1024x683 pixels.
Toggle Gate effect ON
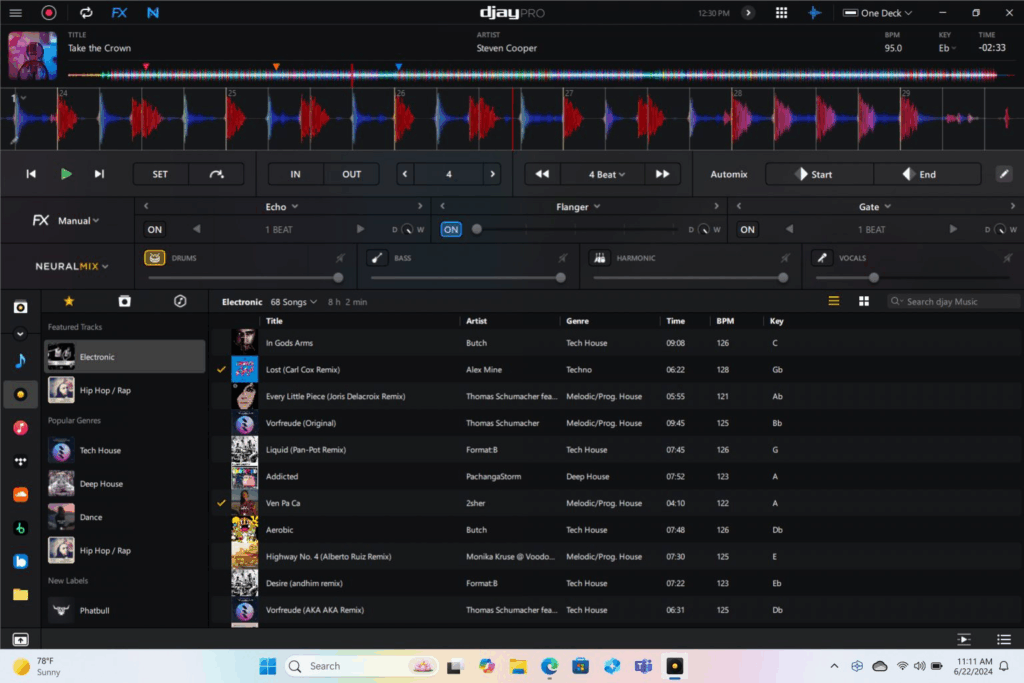[x=748, y=229]
